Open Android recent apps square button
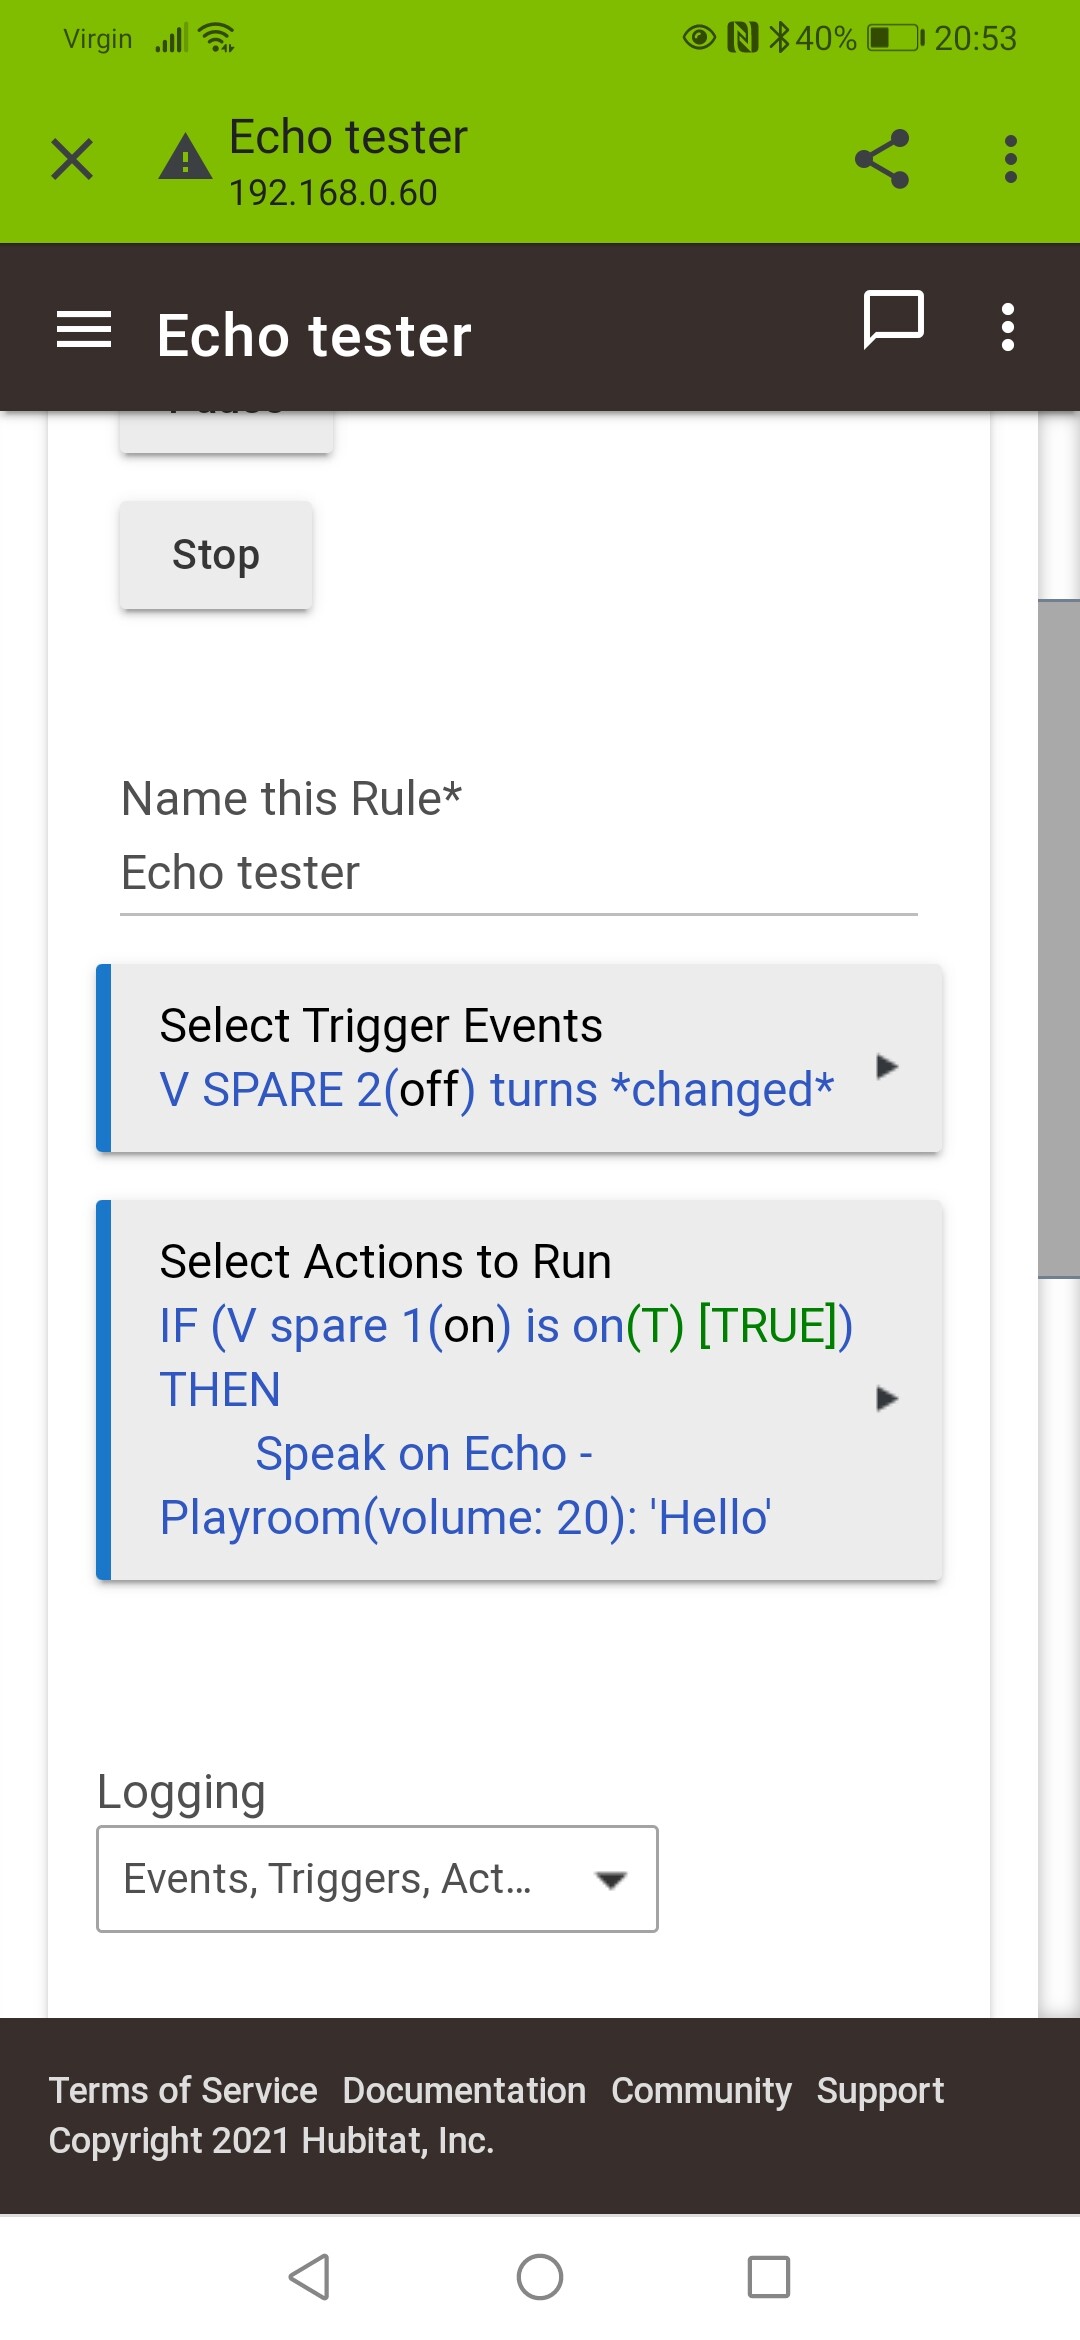 tap(769, 2277)
